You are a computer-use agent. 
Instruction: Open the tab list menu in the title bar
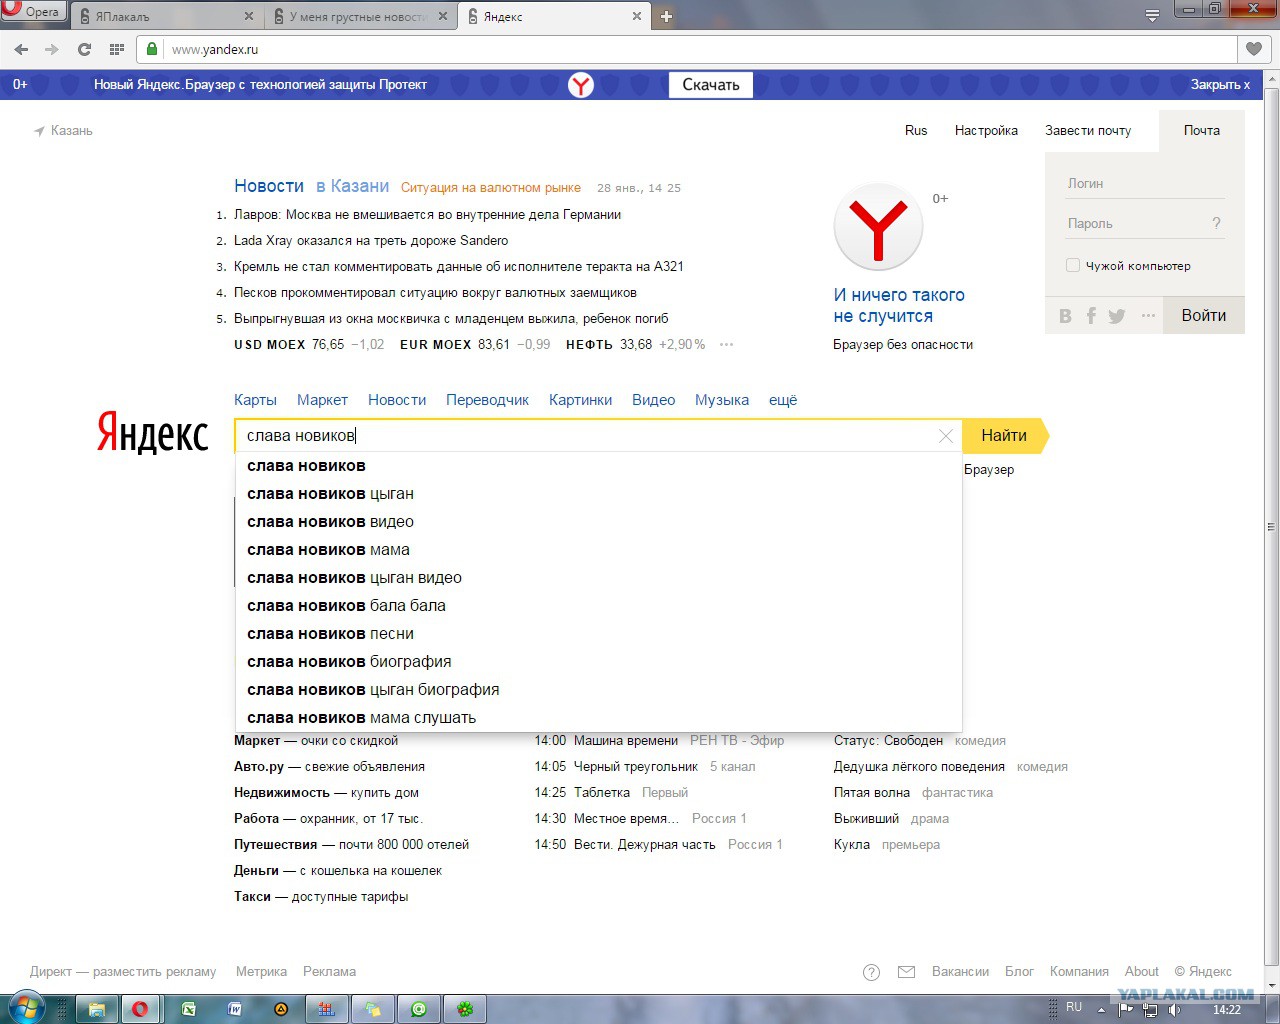pos(1152,15)
